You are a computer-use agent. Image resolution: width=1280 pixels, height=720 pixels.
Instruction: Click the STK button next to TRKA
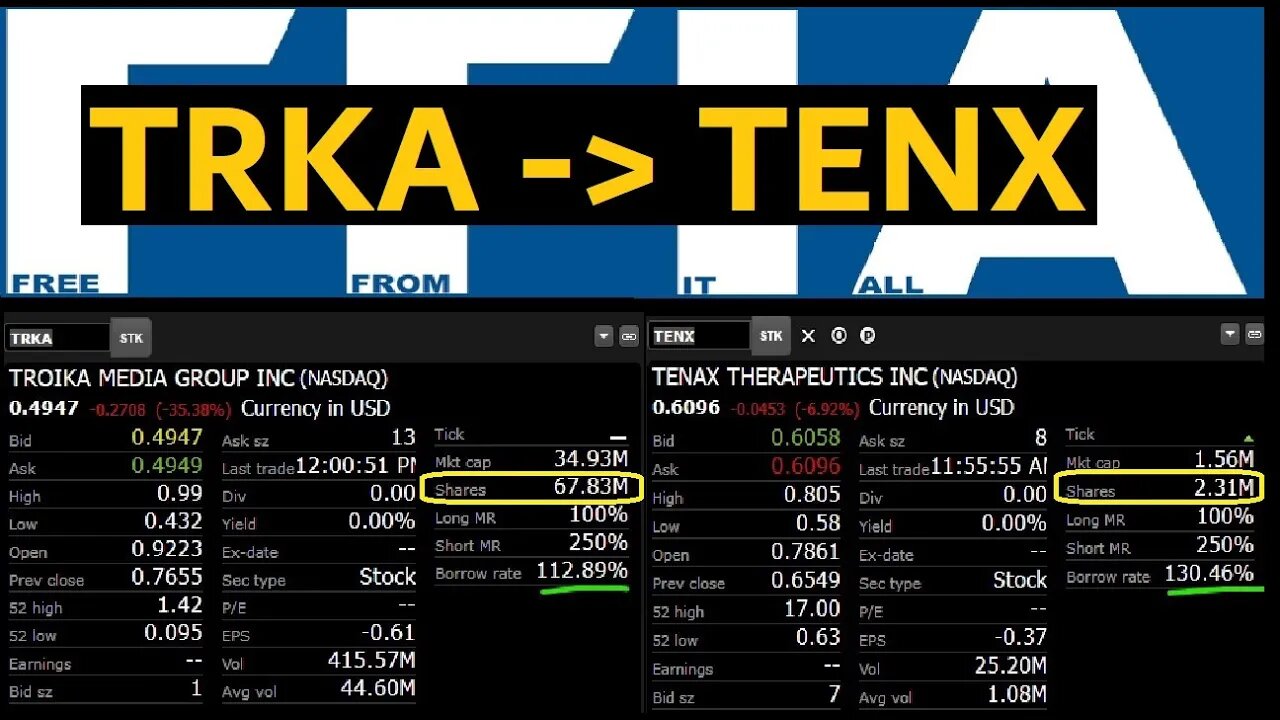pos(131,338)
